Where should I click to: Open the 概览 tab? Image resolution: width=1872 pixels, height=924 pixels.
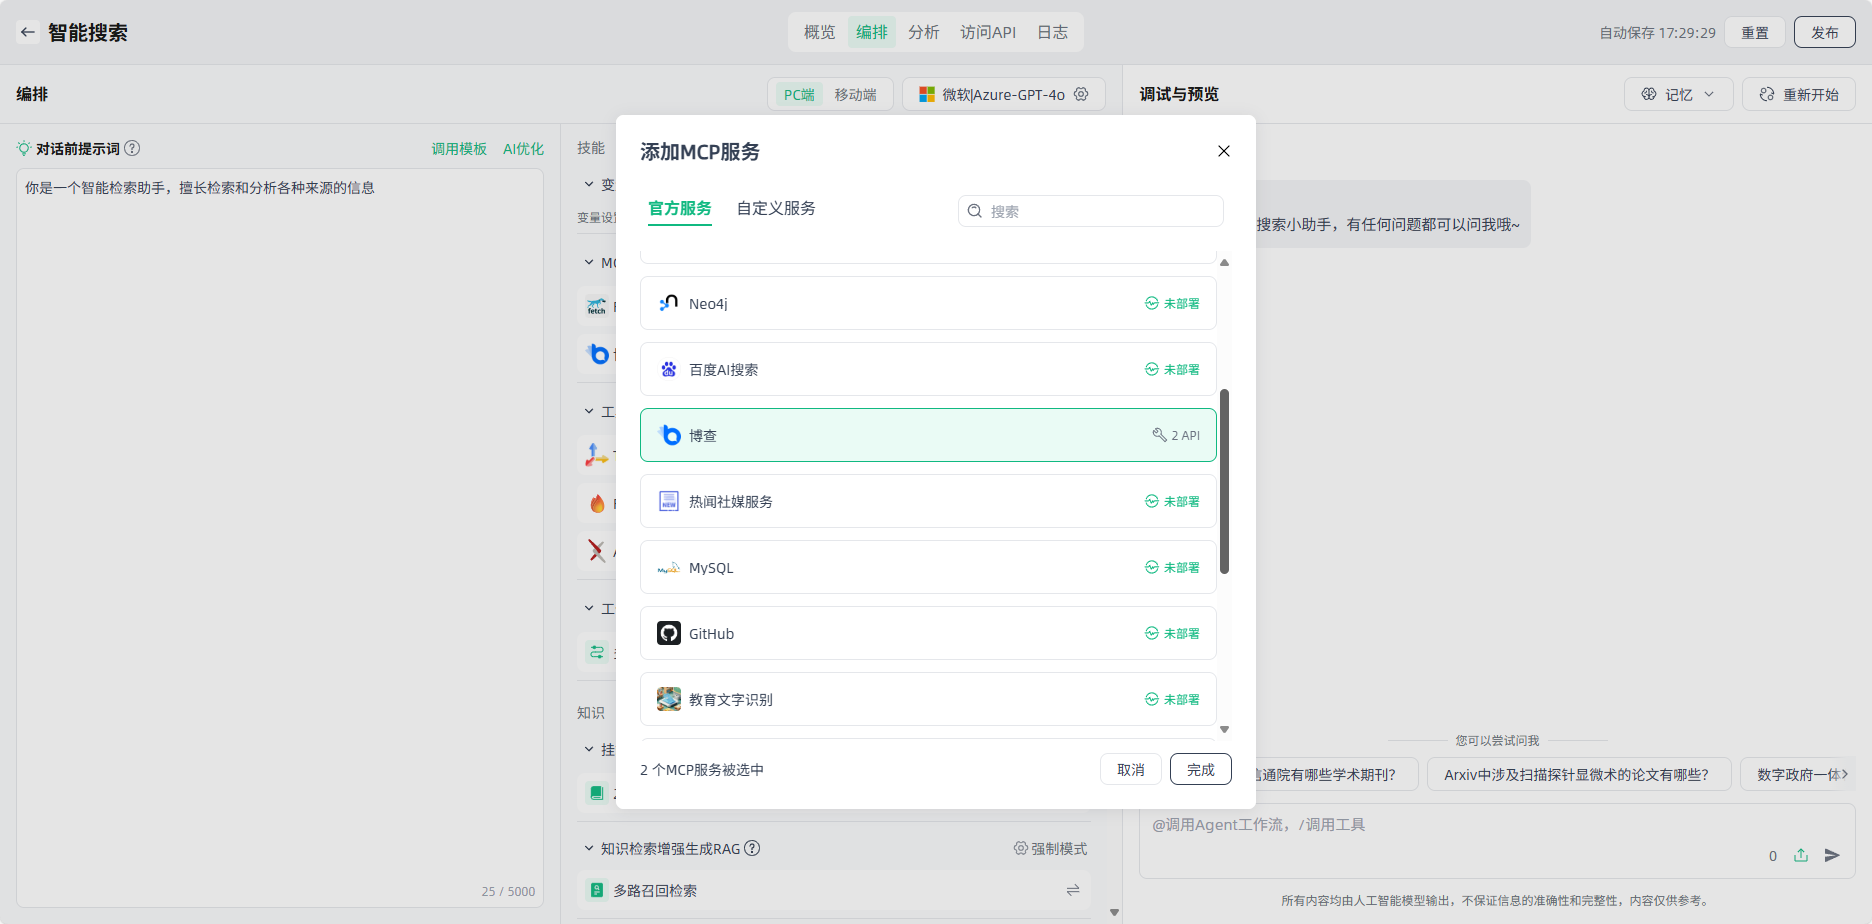(820, 32)
